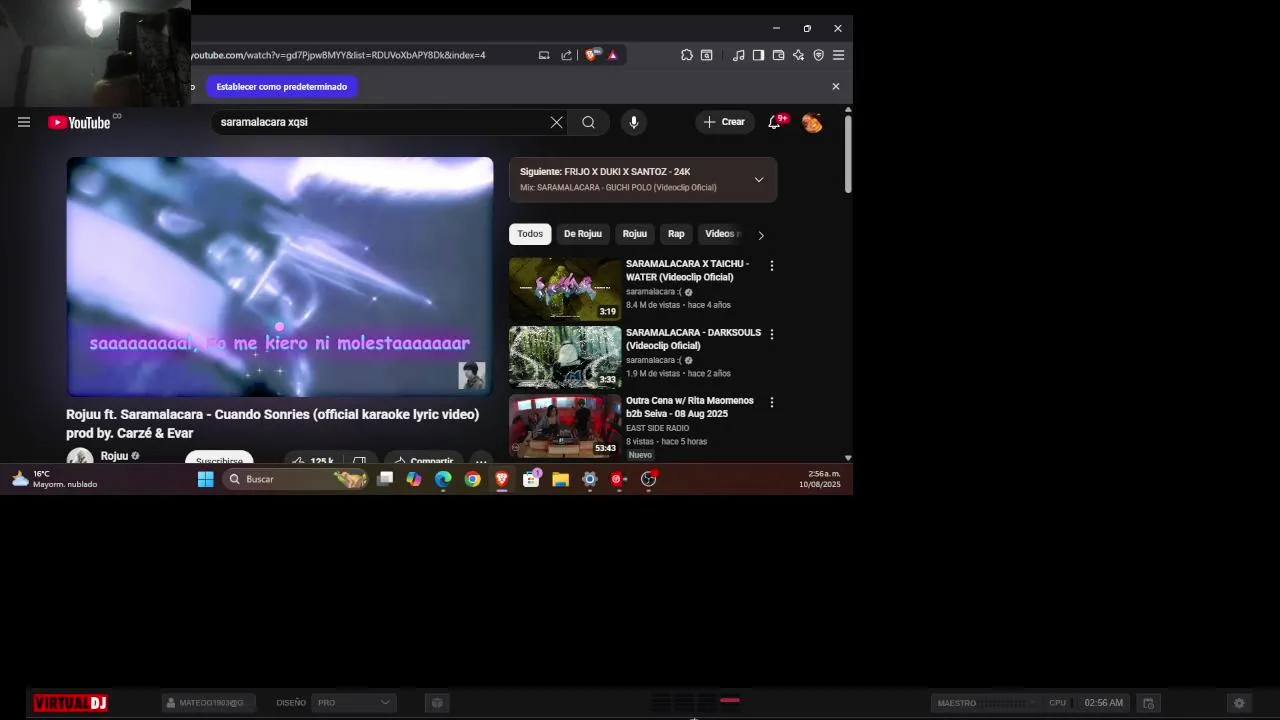
Task: Select the Todos filter chip
Action: [530, 234]
